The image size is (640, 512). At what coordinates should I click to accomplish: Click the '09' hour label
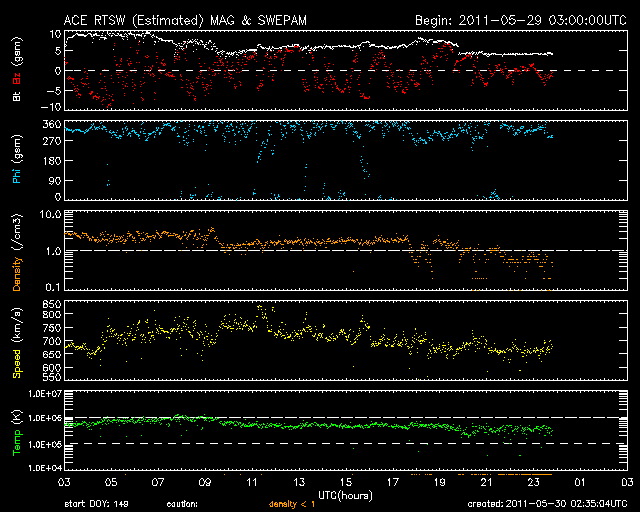[x=204, y=483]
